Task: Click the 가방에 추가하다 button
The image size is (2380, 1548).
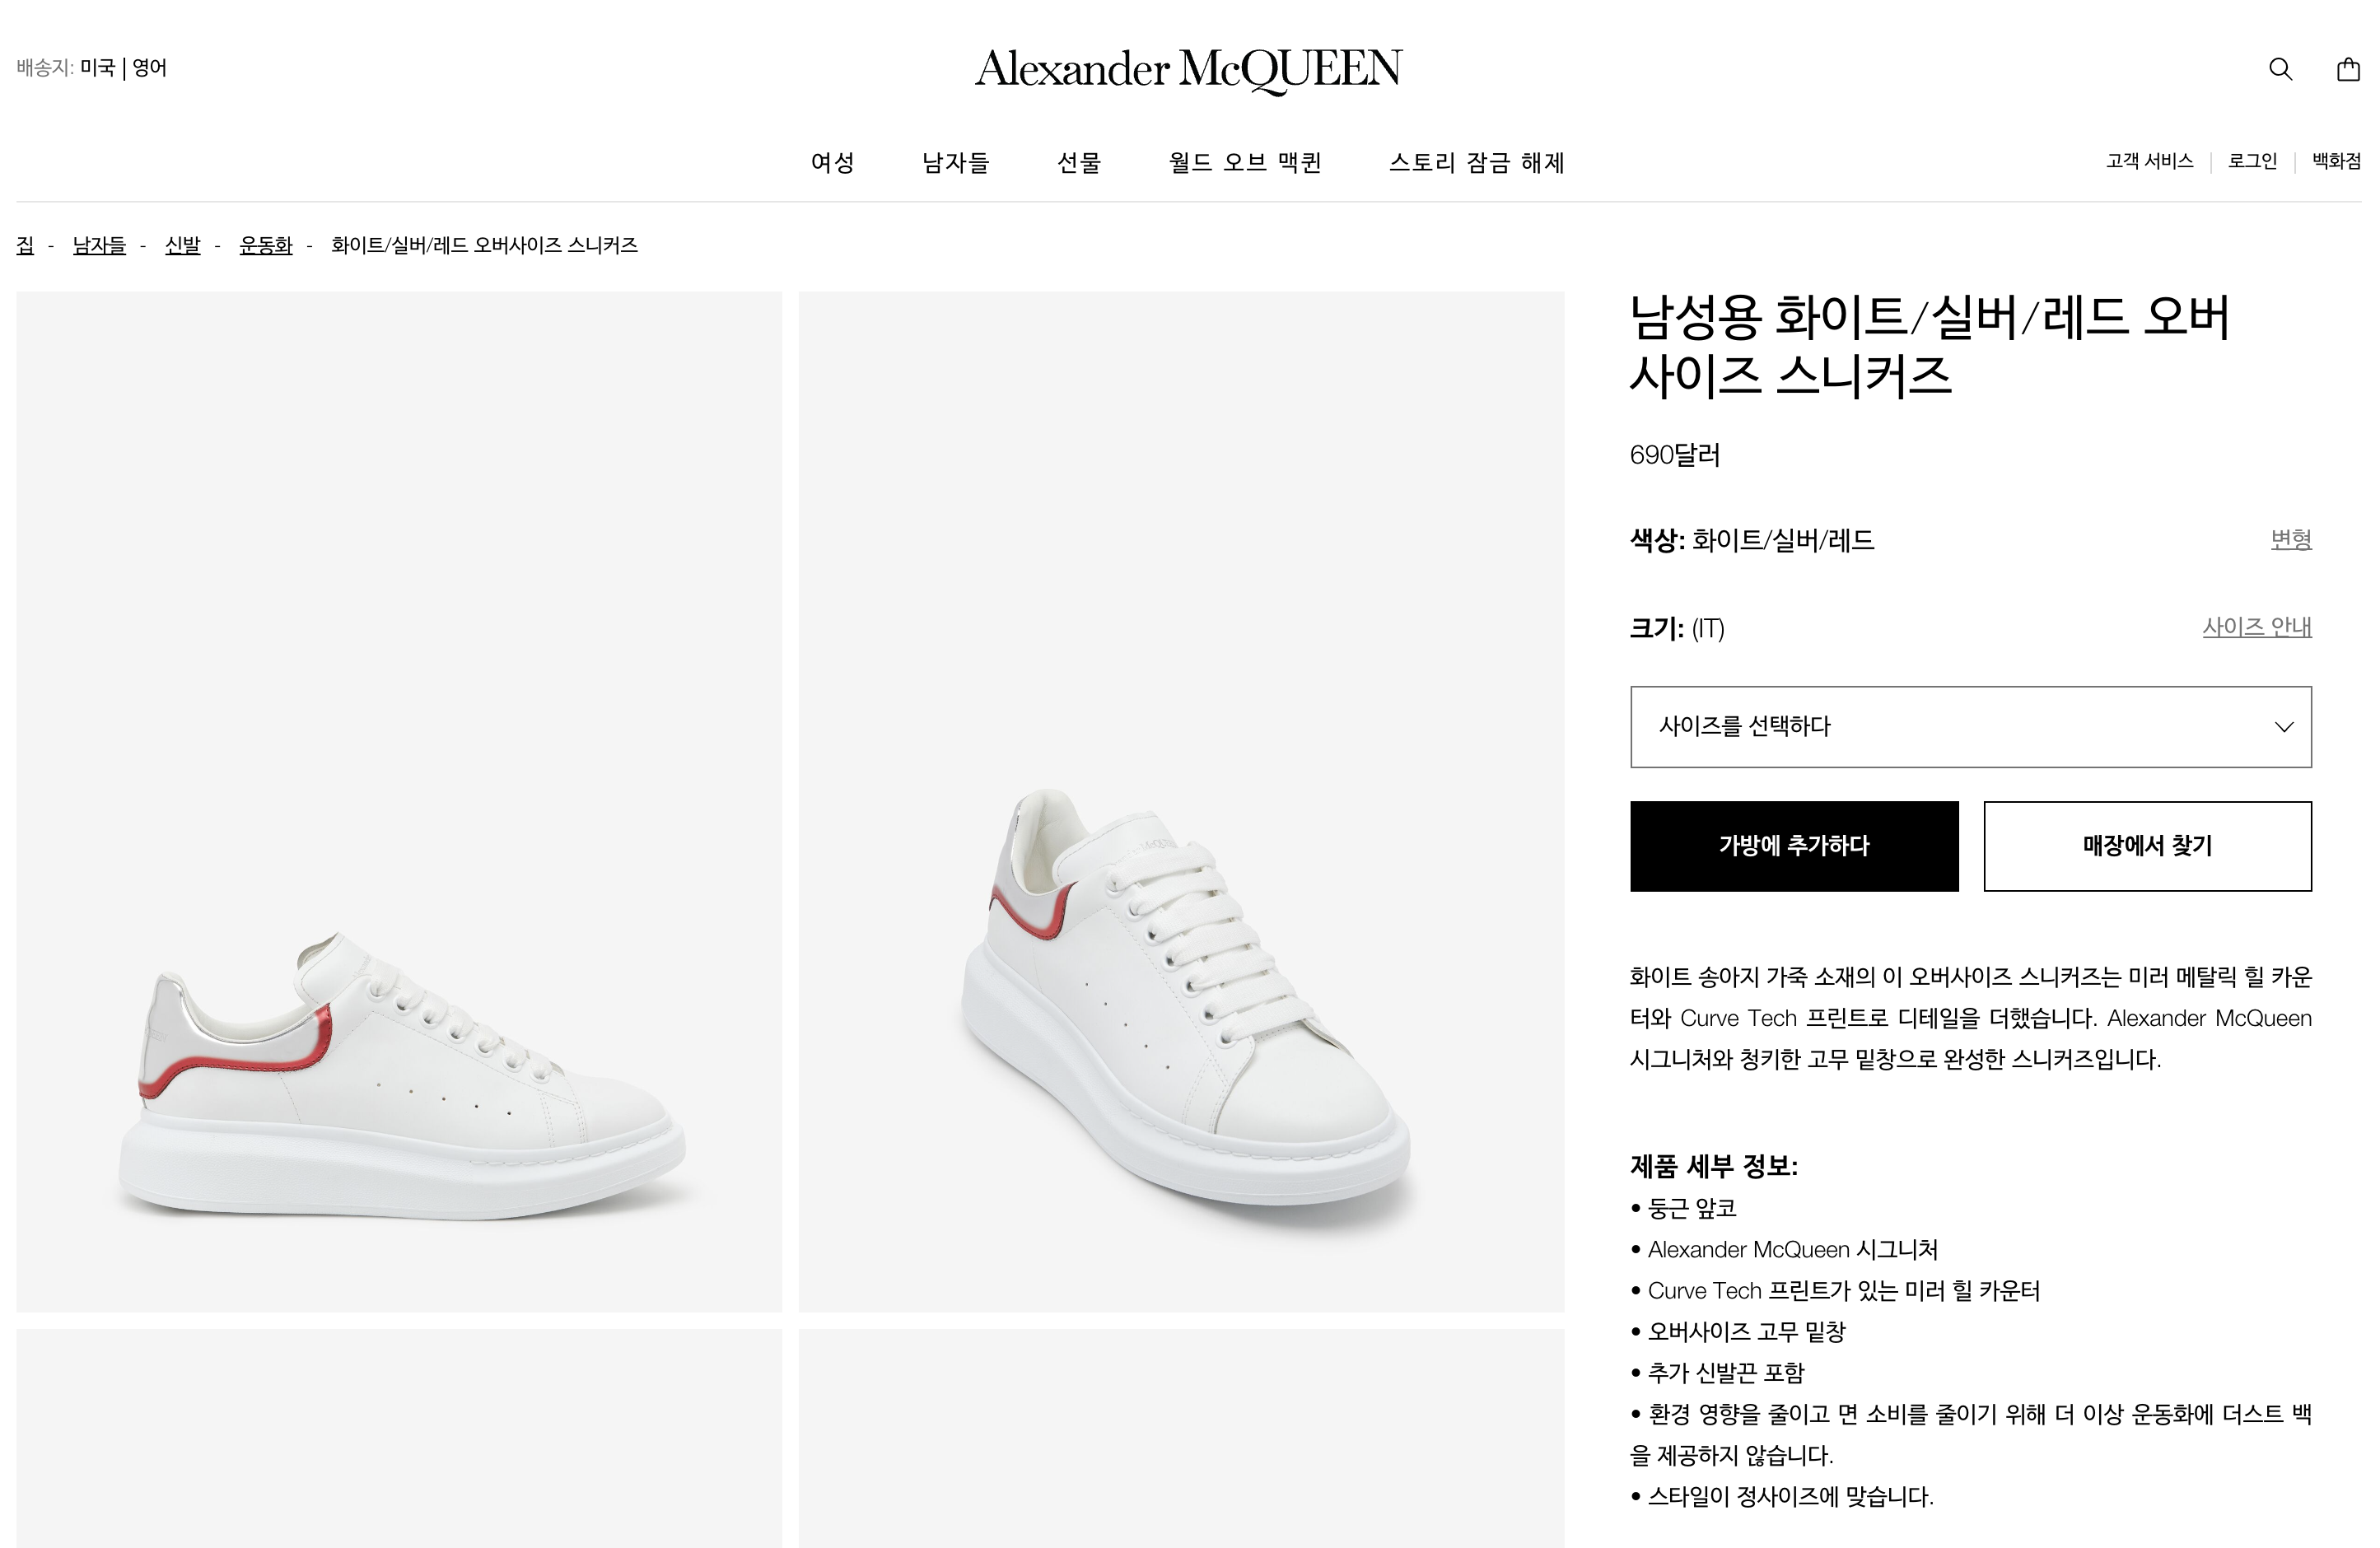Action: [1794, 846]
